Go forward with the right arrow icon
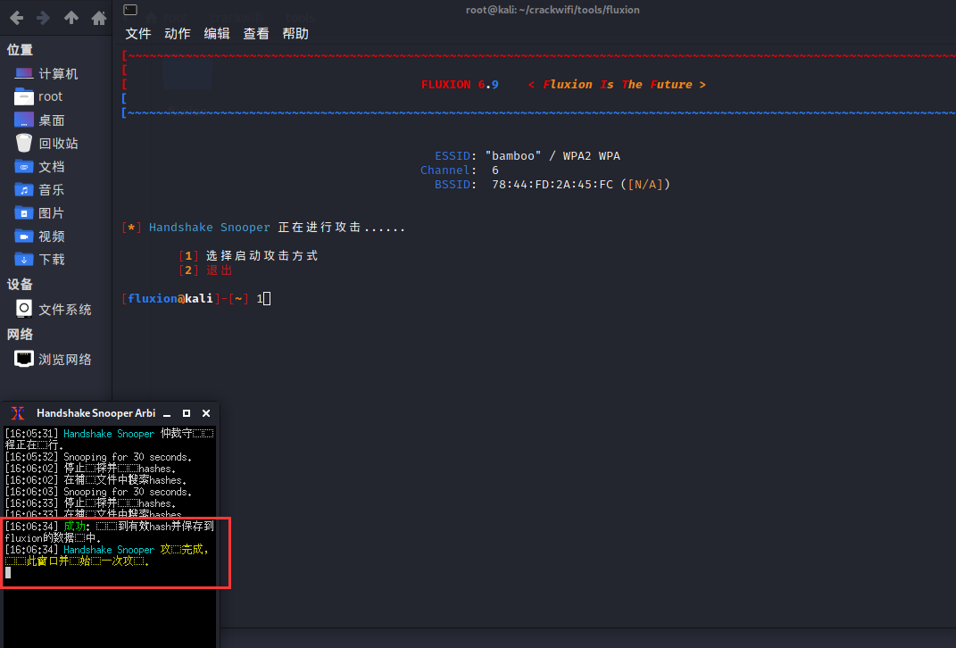Screen dimensions: 956x649 click(x=43, y=18)
